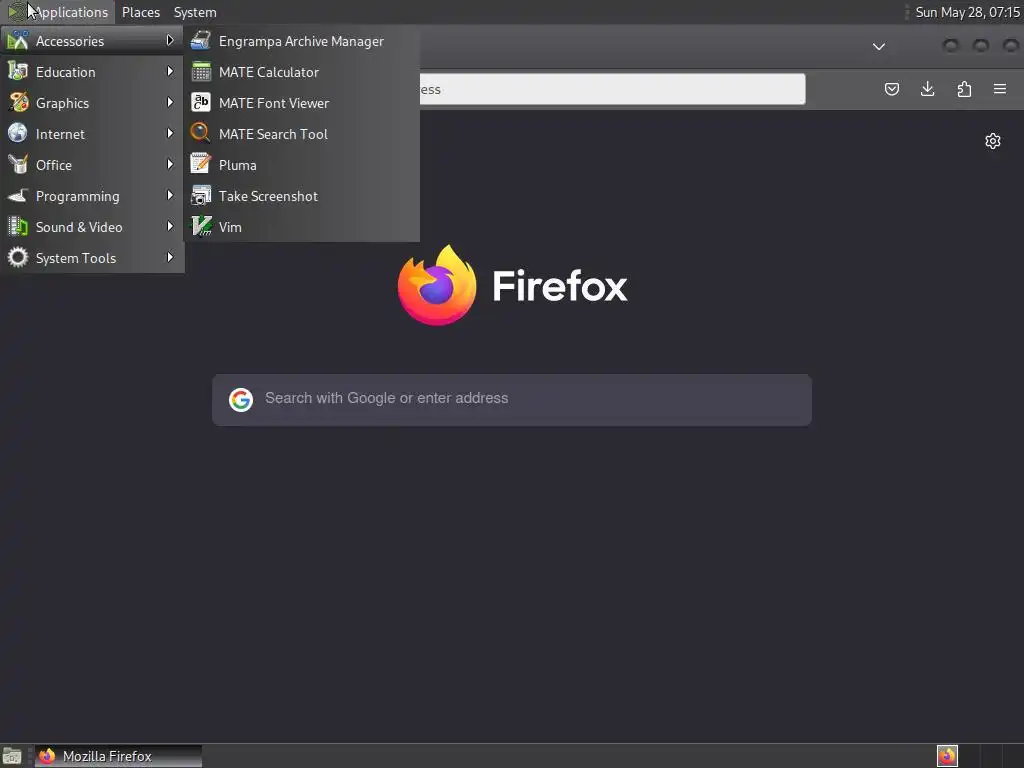1024x768 pixels.
Task: Expand Graphics submenu arrow
Action: [x=170, y=103]
